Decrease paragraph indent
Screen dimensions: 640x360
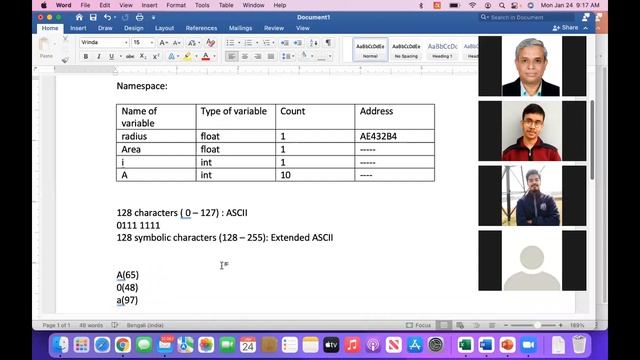click(284, 43)
